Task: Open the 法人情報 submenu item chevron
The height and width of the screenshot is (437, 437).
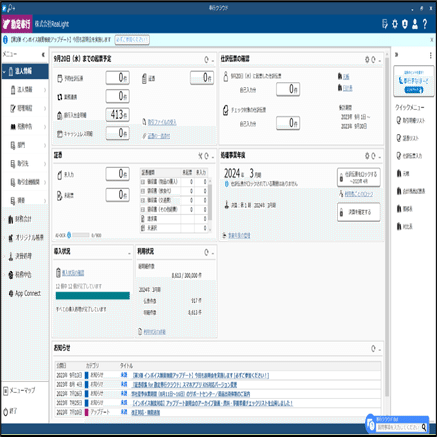Action: click(45, 90)
